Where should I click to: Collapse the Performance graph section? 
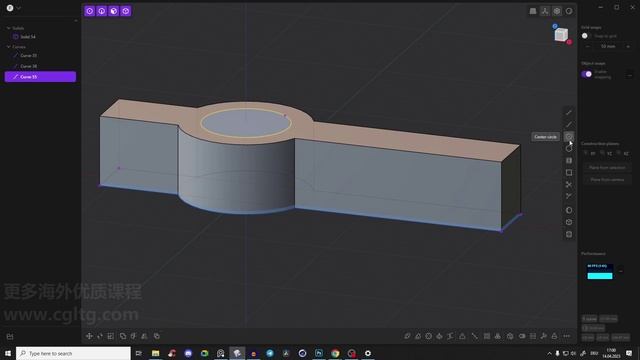click(x=621, y=271)
